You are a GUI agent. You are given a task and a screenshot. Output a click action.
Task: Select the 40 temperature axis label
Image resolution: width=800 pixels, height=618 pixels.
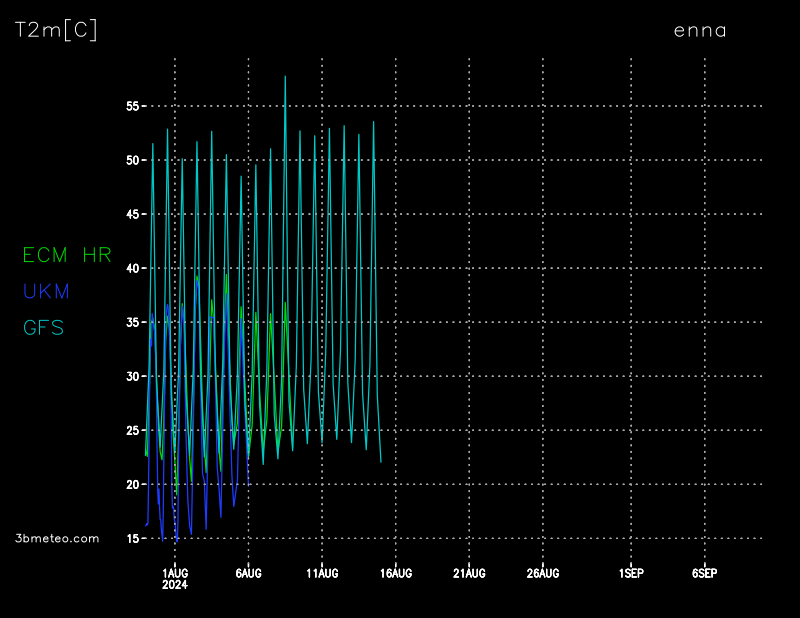[133, 268]
